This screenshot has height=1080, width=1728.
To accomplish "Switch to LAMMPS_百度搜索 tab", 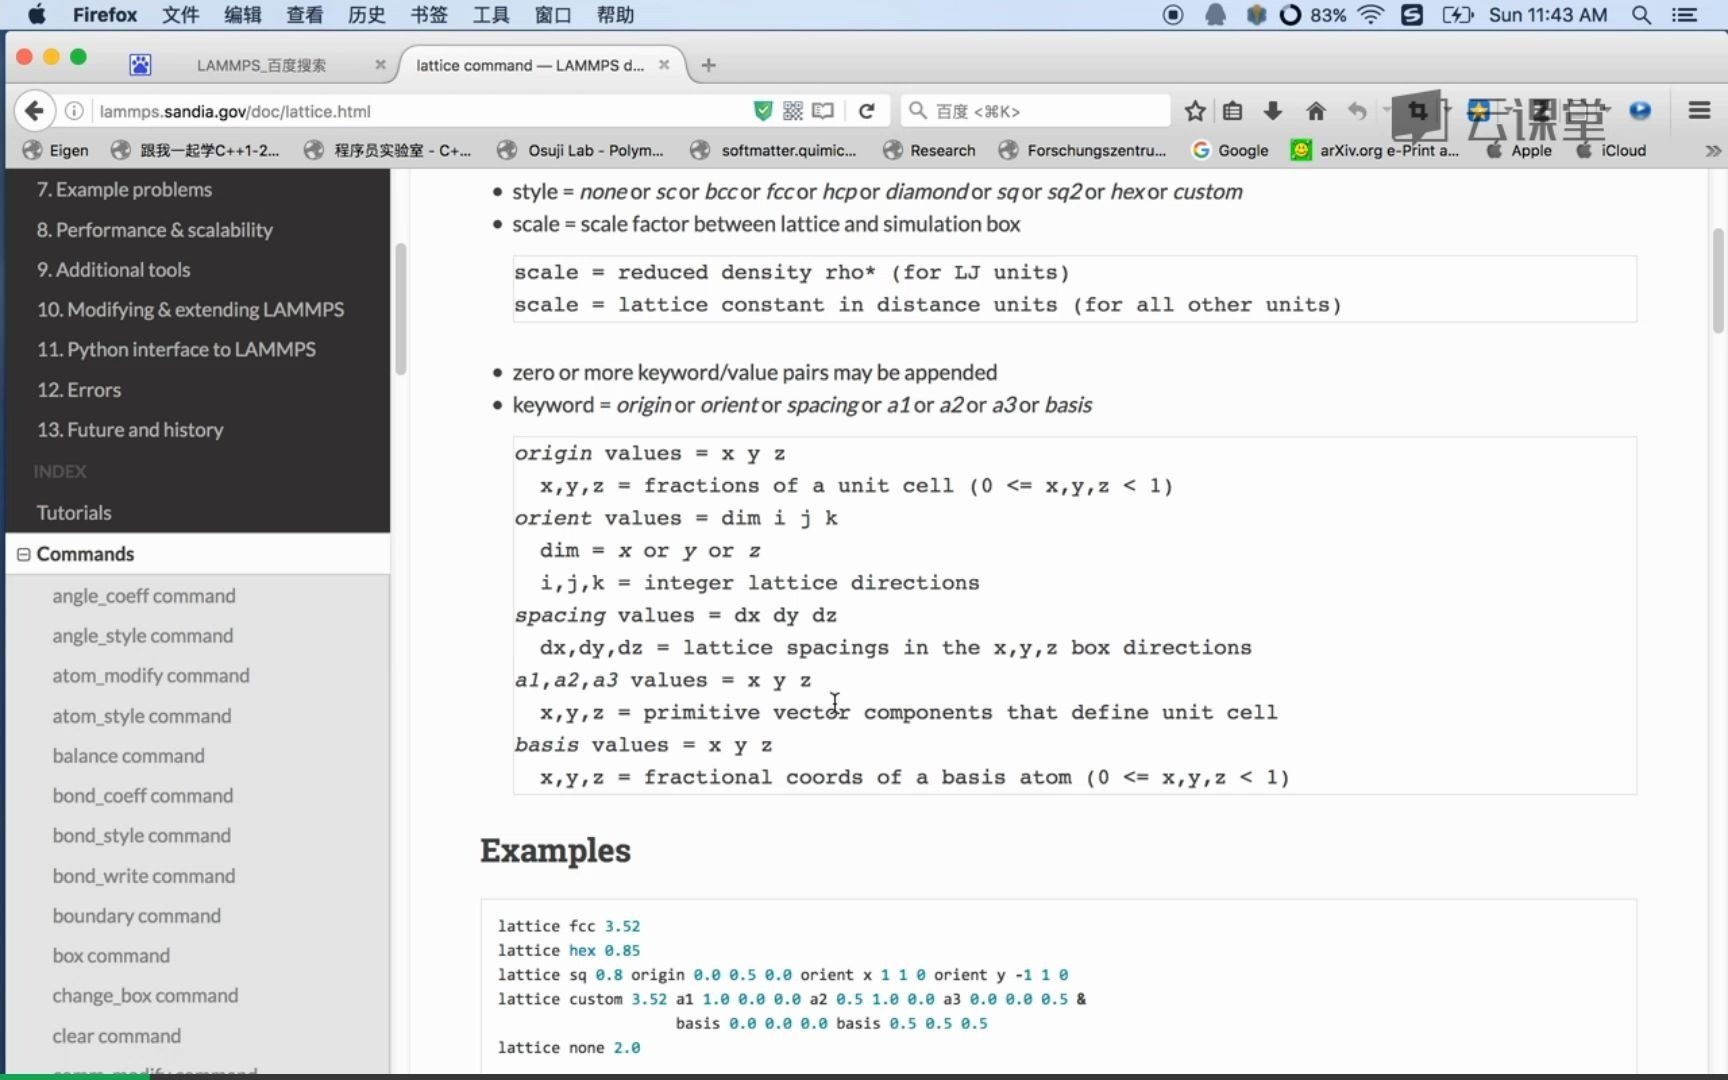I will (261, 65).
